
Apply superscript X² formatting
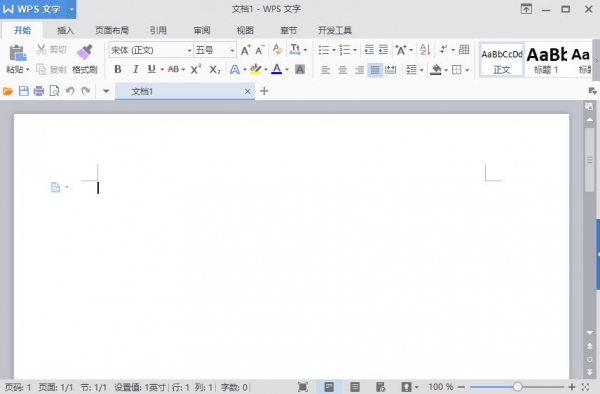coord(196,69)
